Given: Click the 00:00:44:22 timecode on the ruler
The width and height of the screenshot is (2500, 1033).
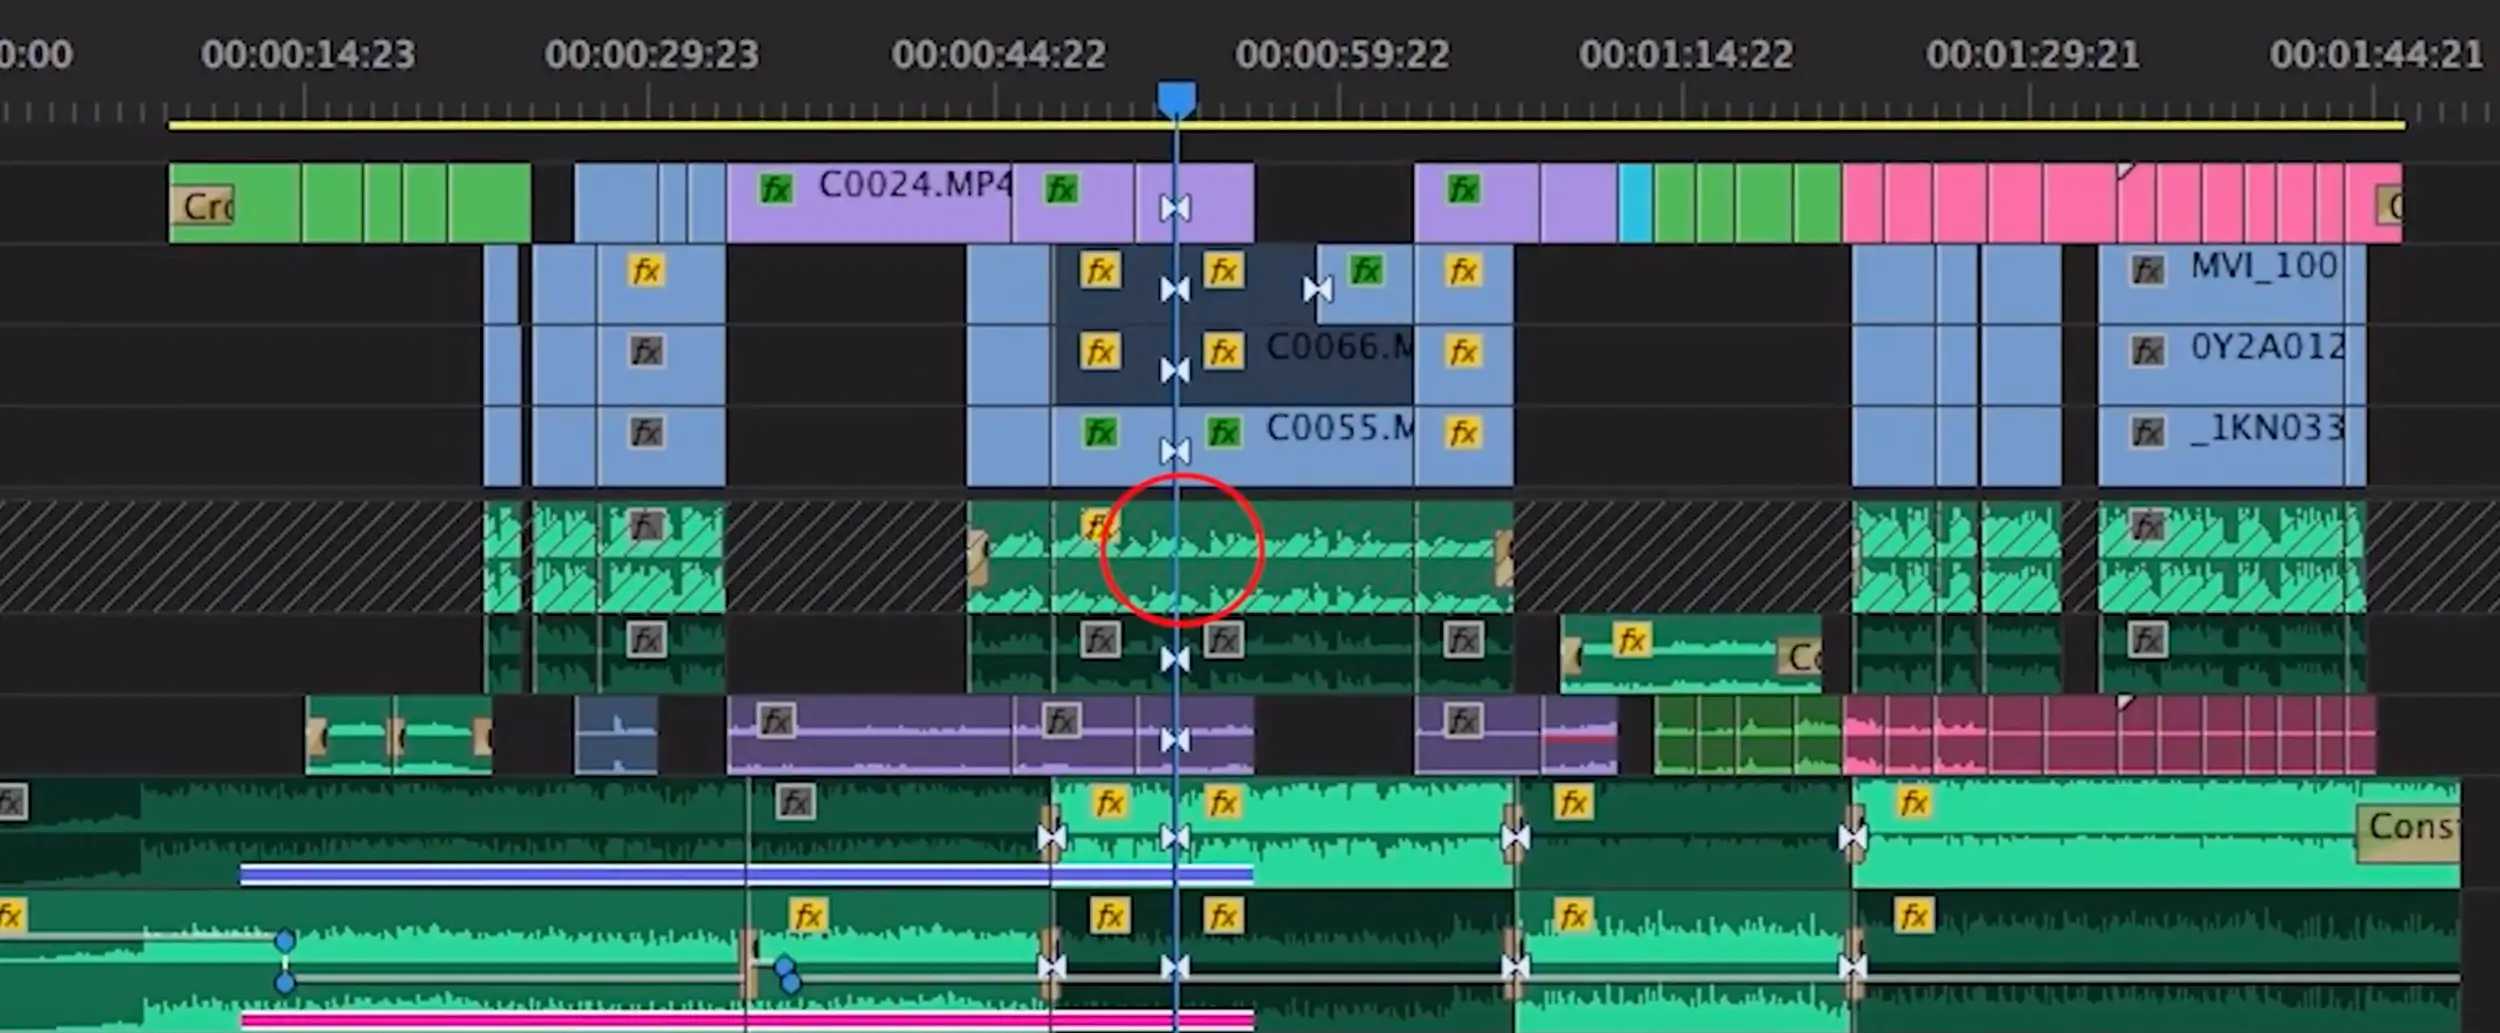Looking at the screenshot, I should [998, 54].
